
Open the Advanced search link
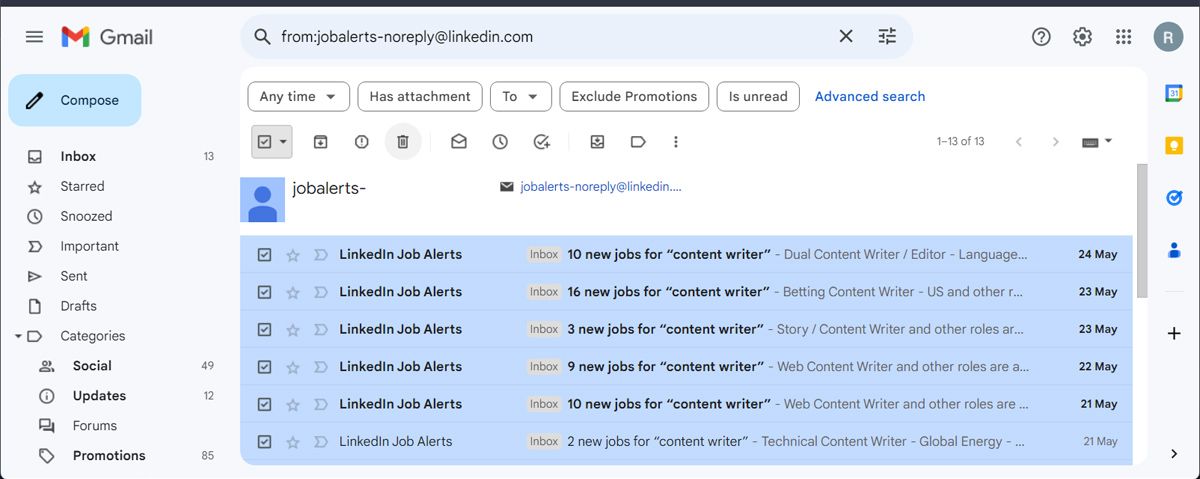point(870,97)
